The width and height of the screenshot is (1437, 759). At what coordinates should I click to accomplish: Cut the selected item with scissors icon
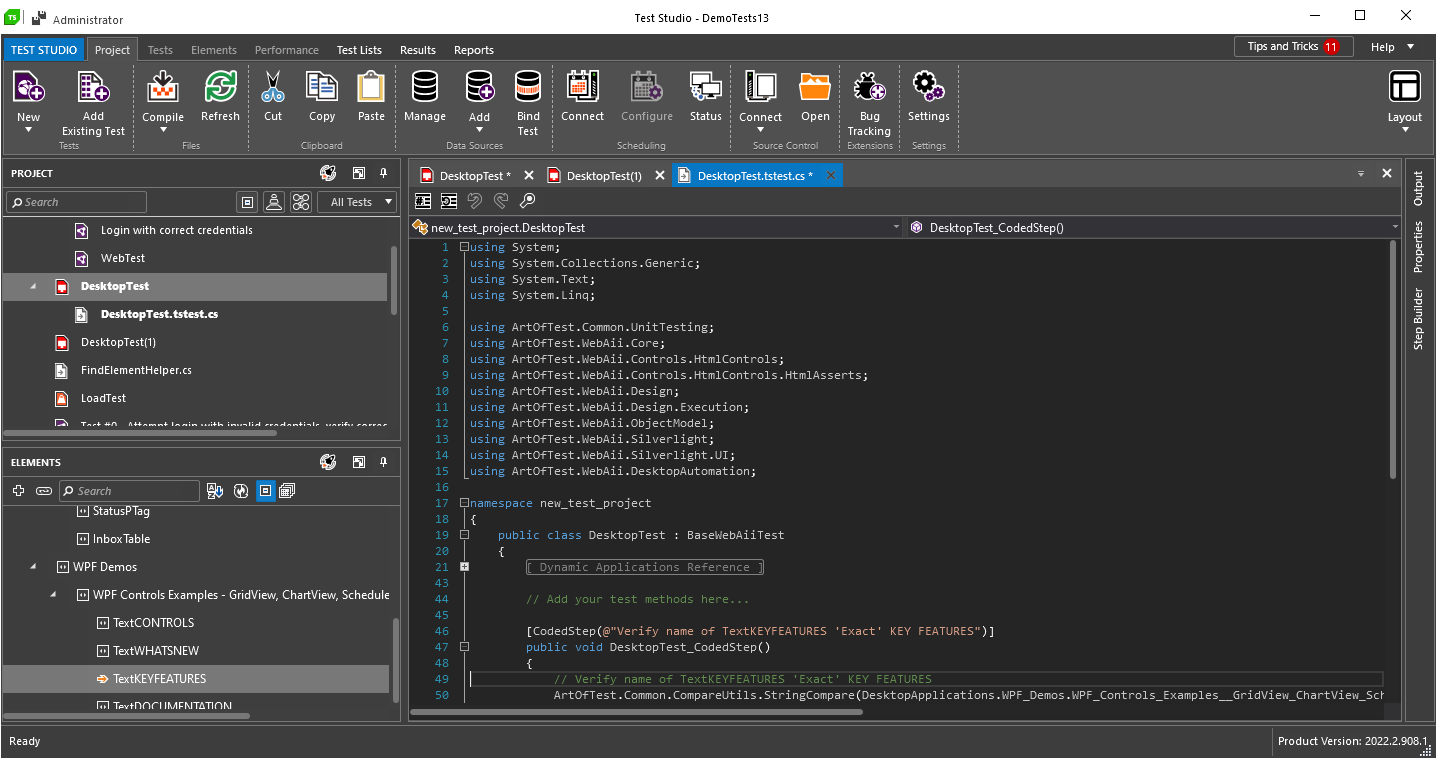272,87
